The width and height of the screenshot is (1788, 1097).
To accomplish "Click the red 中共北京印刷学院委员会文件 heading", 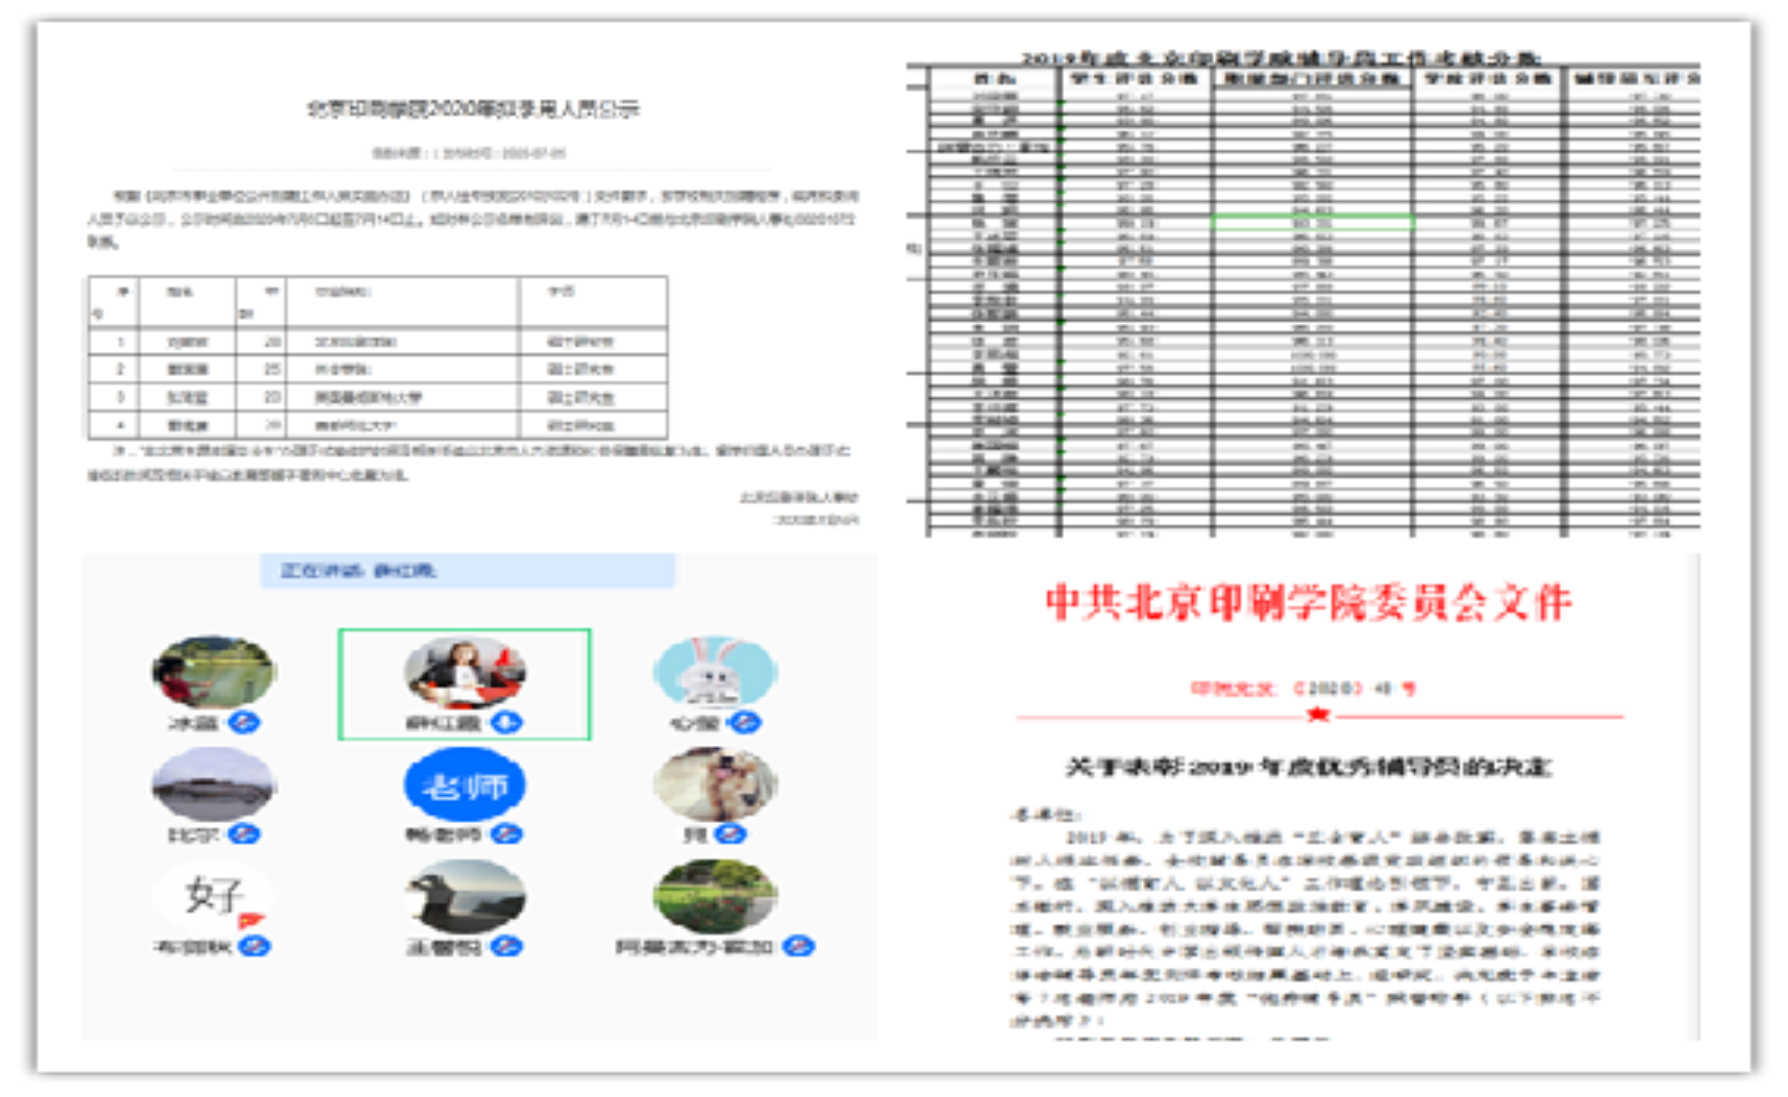I will [x=1308, y=603].
